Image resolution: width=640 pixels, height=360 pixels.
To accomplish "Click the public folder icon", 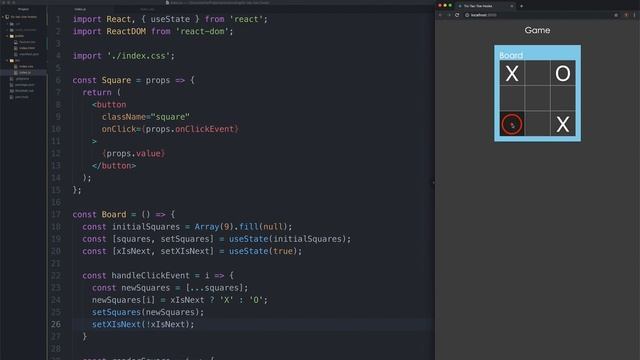I will [x=12, y=36].
